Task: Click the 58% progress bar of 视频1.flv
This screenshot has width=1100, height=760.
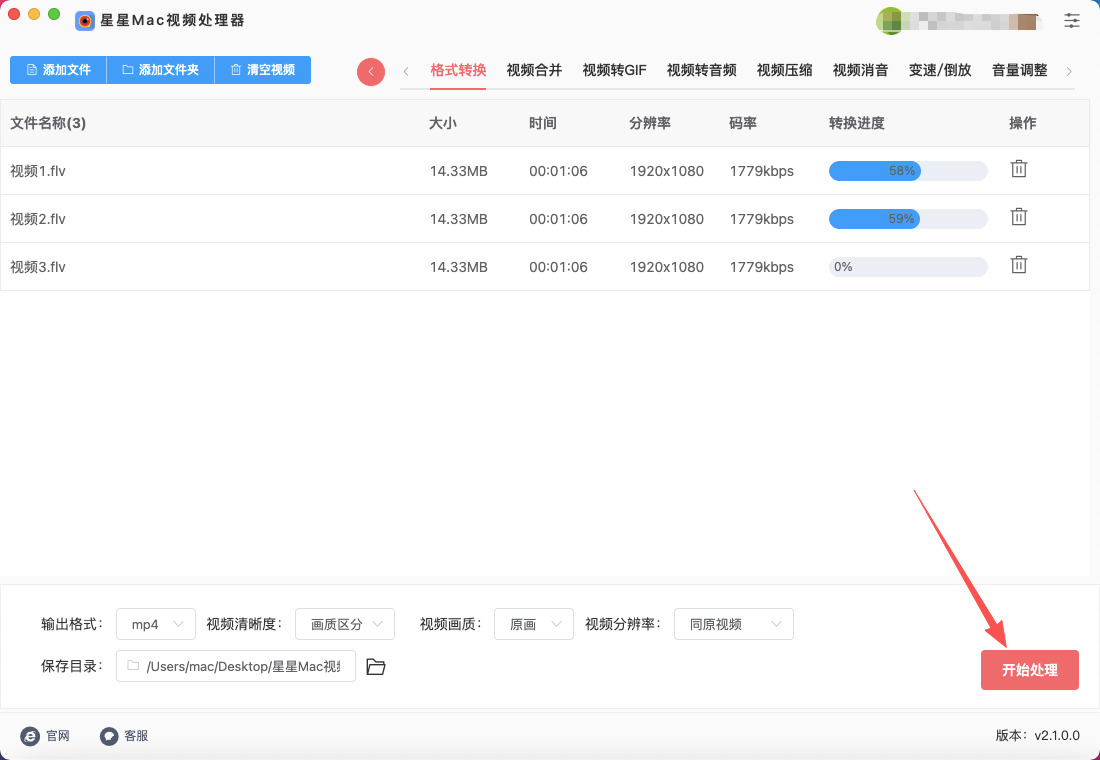Action: 907,171
